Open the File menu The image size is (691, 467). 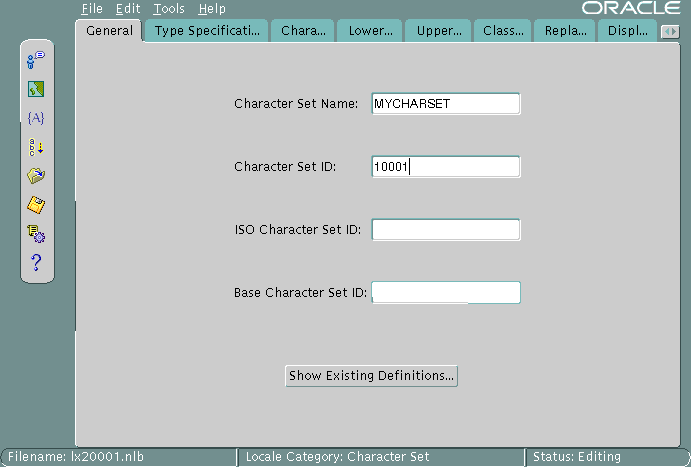[92, 9]
